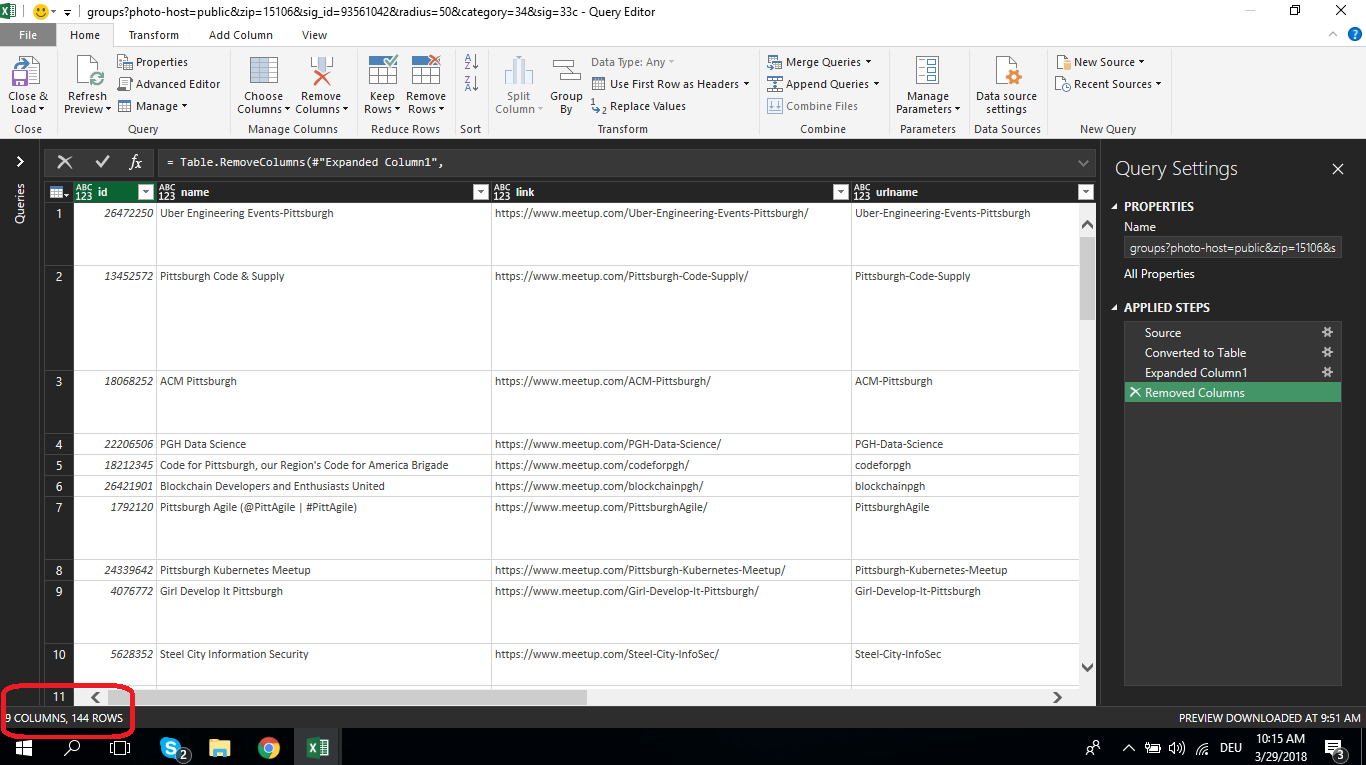1366x765 pixels.
Task: Open Choose Columns tool
Action: pos(263,85)
